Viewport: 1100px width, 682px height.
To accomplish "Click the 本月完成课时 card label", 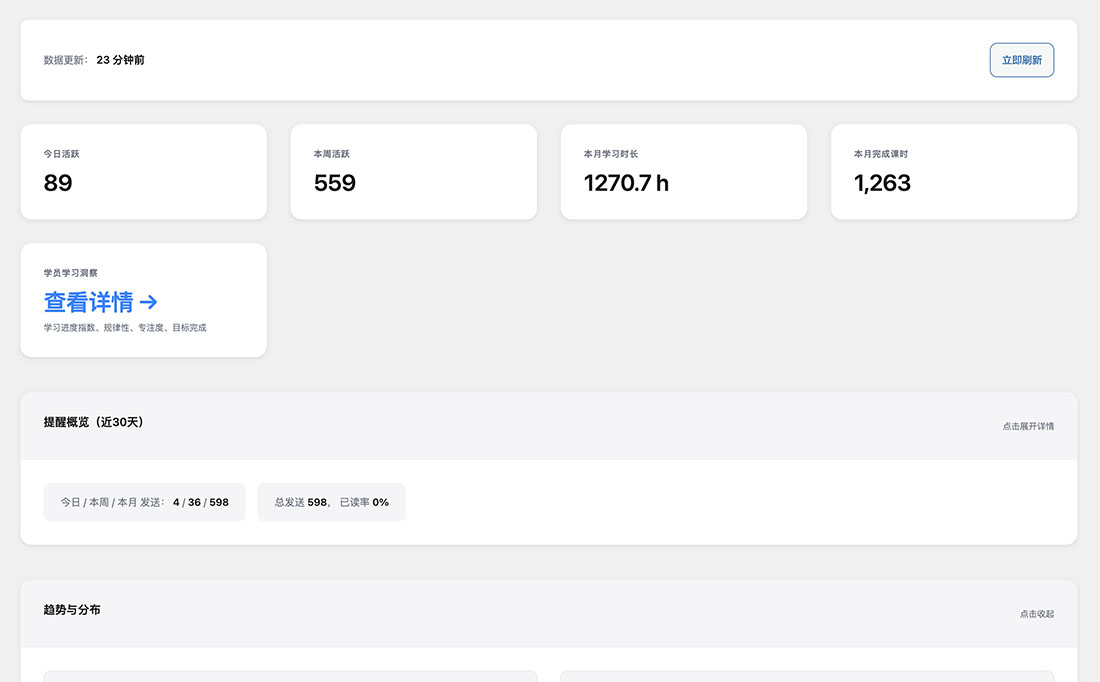I will (880, 154).
